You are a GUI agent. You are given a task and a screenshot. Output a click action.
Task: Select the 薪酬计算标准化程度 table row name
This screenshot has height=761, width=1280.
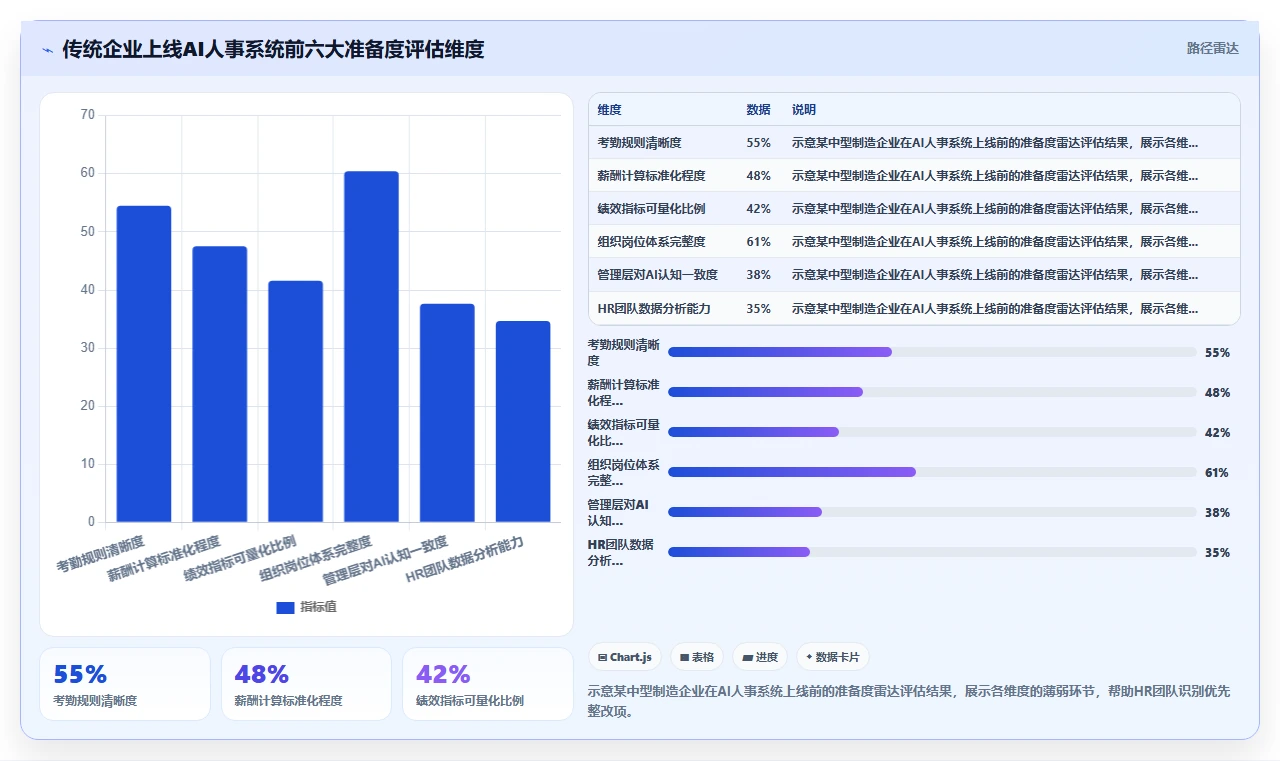pos(651,176)
